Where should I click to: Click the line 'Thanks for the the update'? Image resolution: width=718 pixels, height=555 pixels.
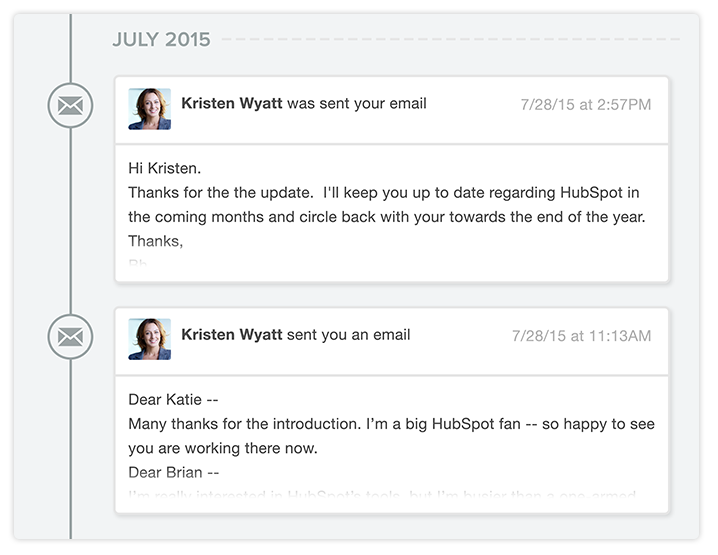384,193
